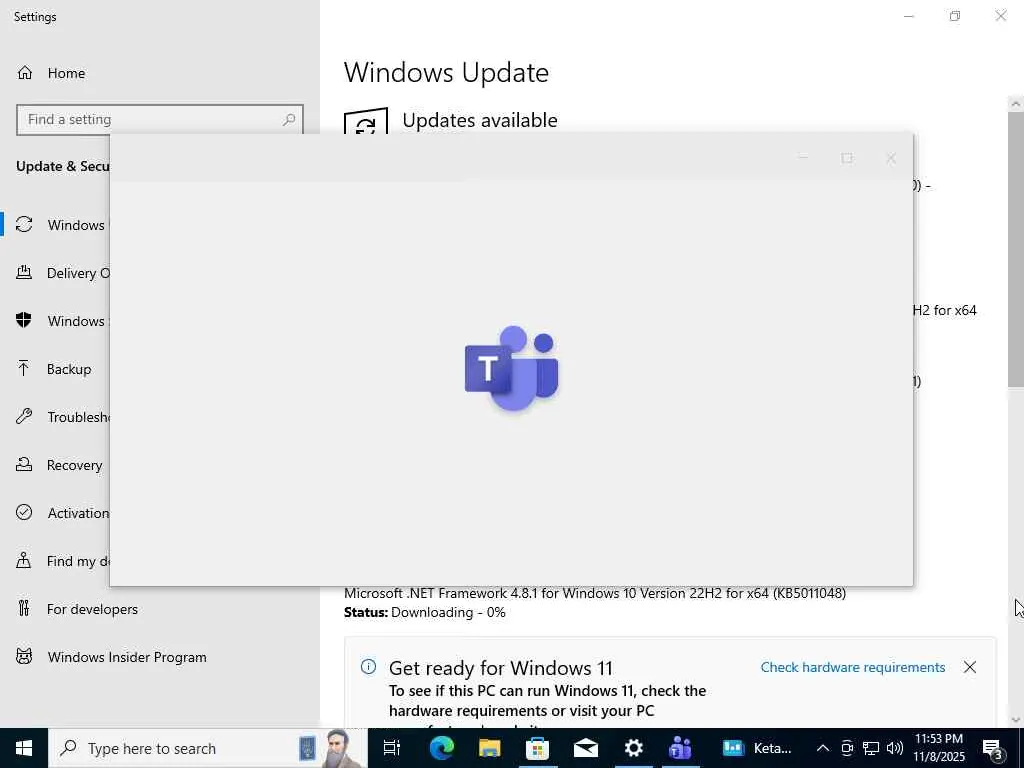This screenshot has width=1024, height=768.
Task: Click the Activation checkmark circle icon
Action: point(24,512)
